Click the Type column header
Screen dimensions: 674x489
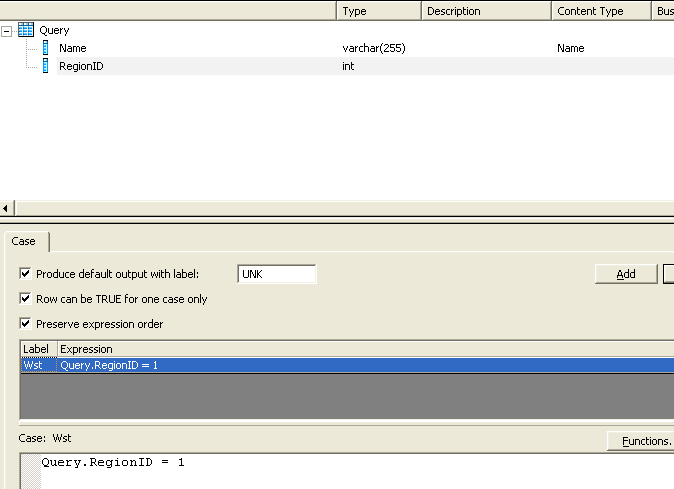(378, 11)
